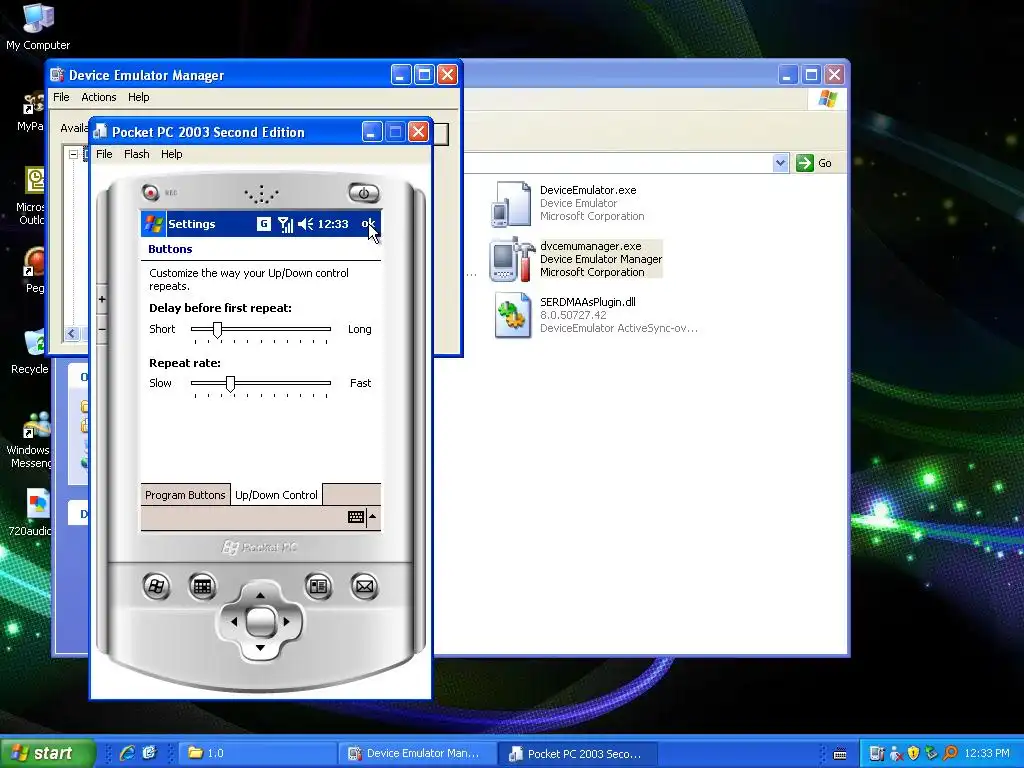Click the D-pad right arrow

[286, 622]
